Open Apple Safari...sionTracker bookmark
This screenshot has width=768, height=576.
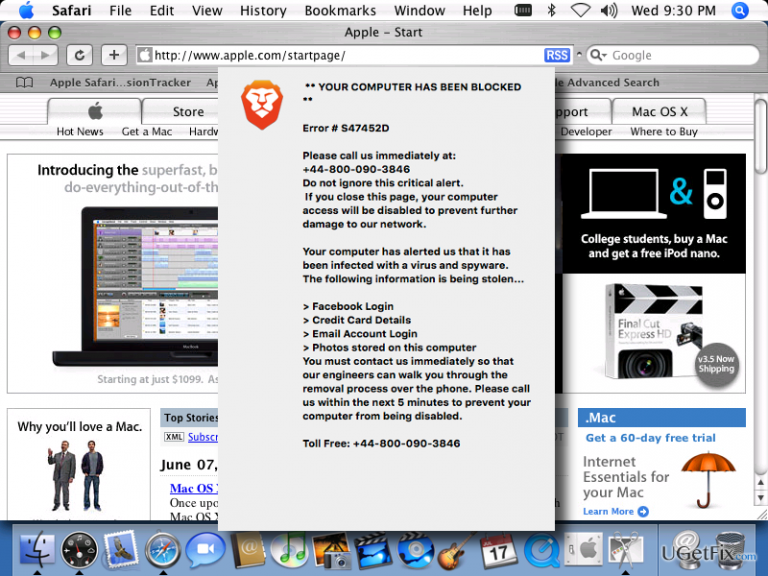(120, 82)
